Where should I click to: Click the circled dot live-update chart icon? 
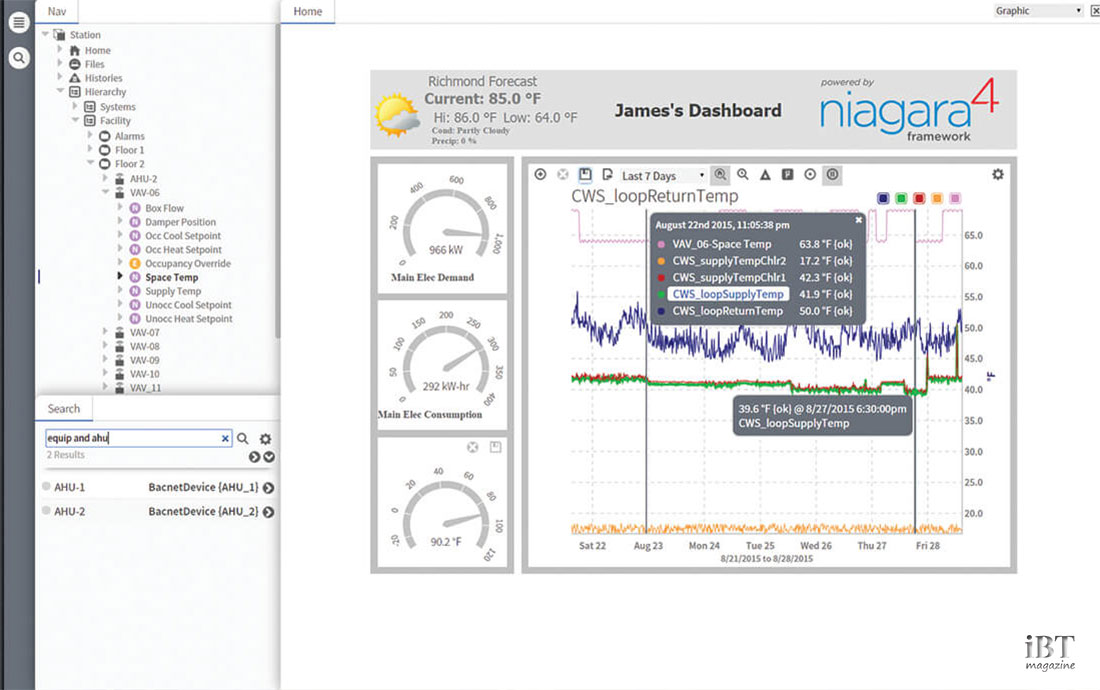810,174
